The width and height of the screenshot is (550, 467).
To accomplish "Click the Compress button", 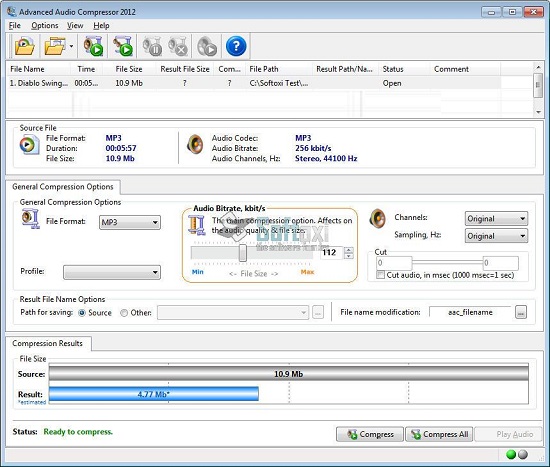I will click(x=370, y=434).
